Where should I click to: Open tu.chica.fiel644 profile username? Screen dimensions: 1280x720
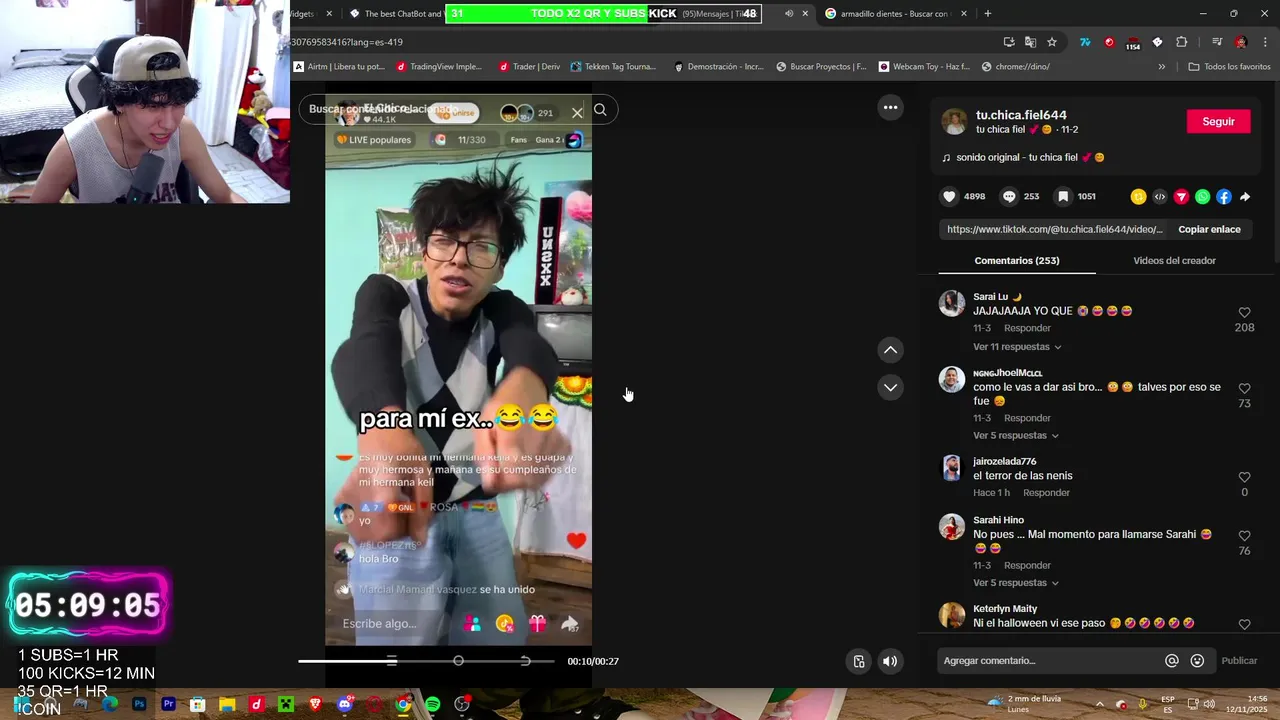(1021, 115)
